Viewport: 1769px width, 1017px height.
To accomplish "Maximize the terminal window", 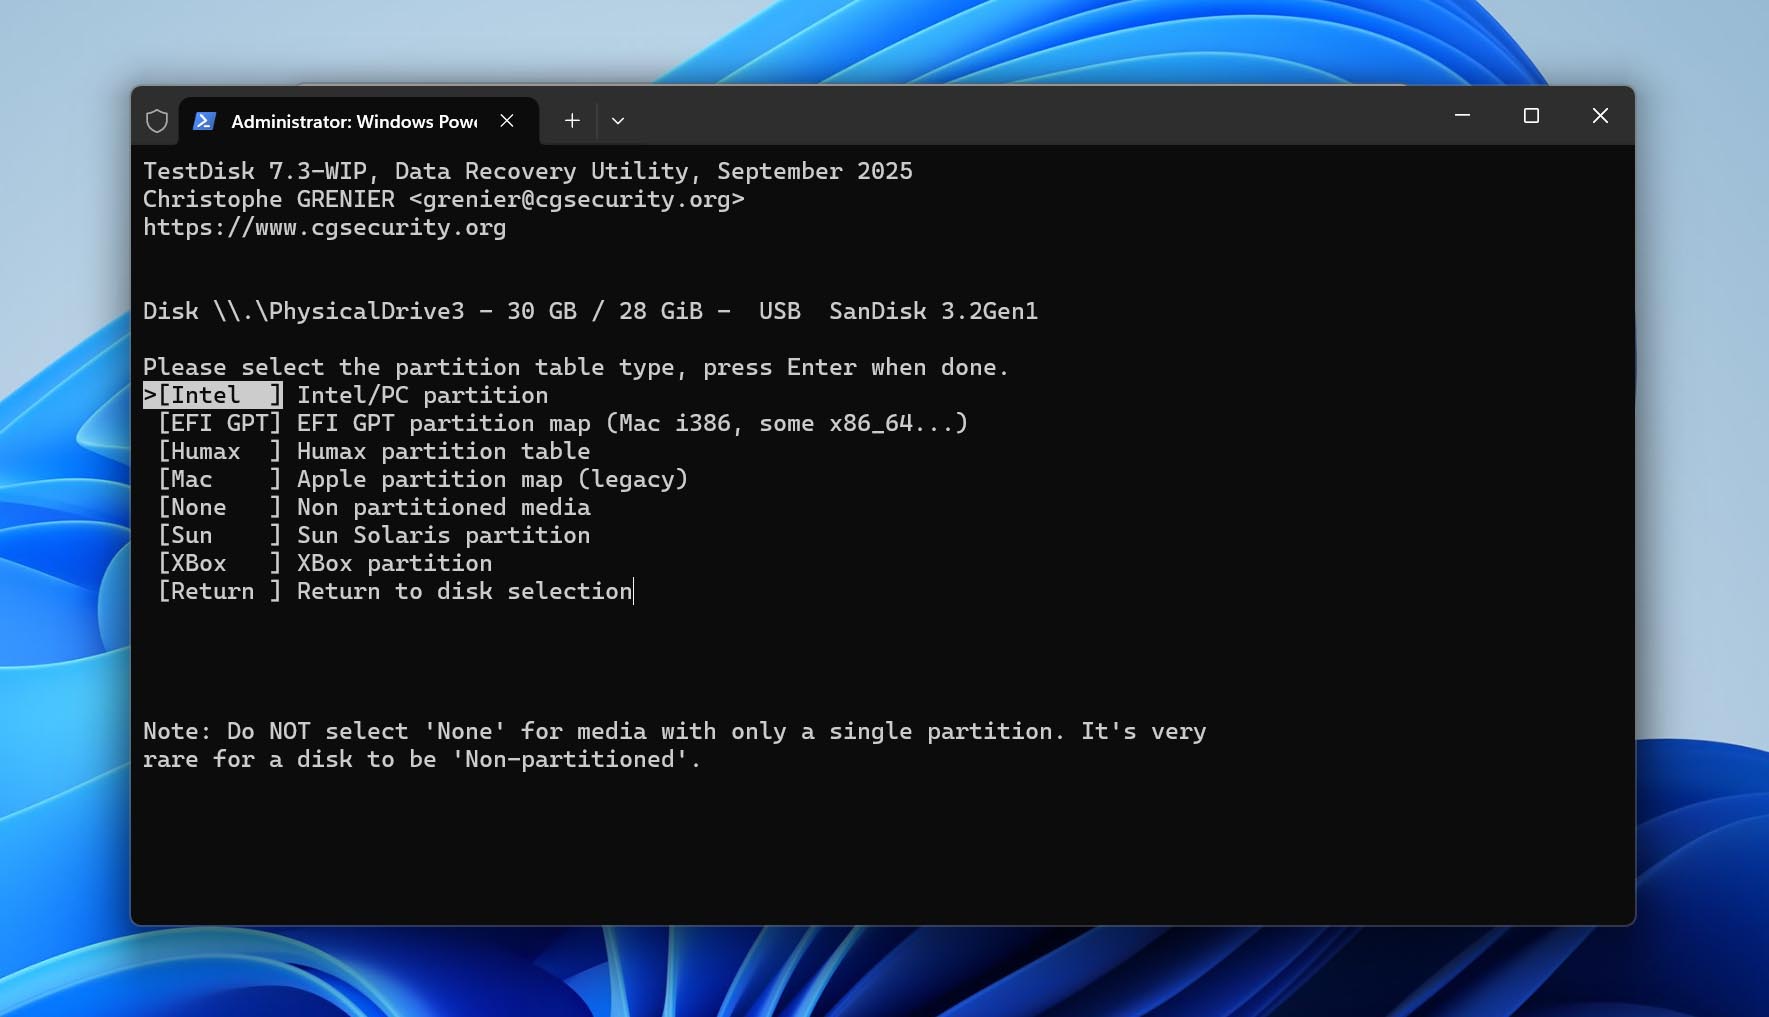I will [x=1531, y=116].
